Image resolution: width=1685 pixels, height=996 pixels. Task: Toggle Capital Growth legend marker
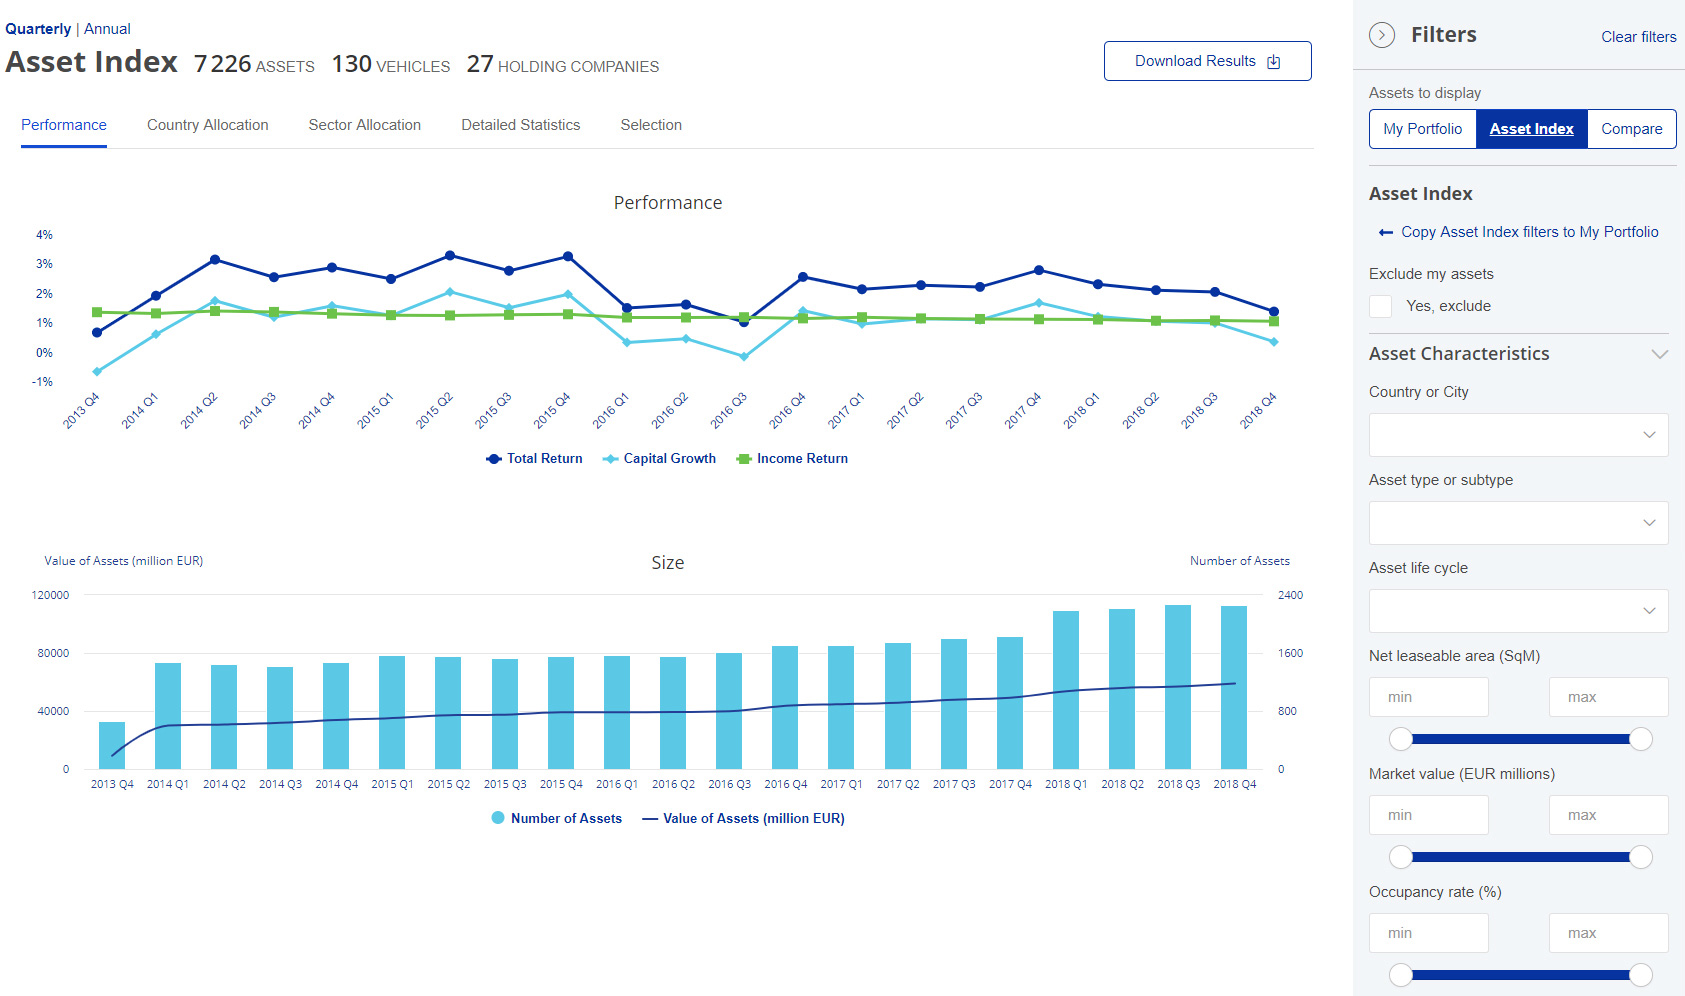(610, 459)
